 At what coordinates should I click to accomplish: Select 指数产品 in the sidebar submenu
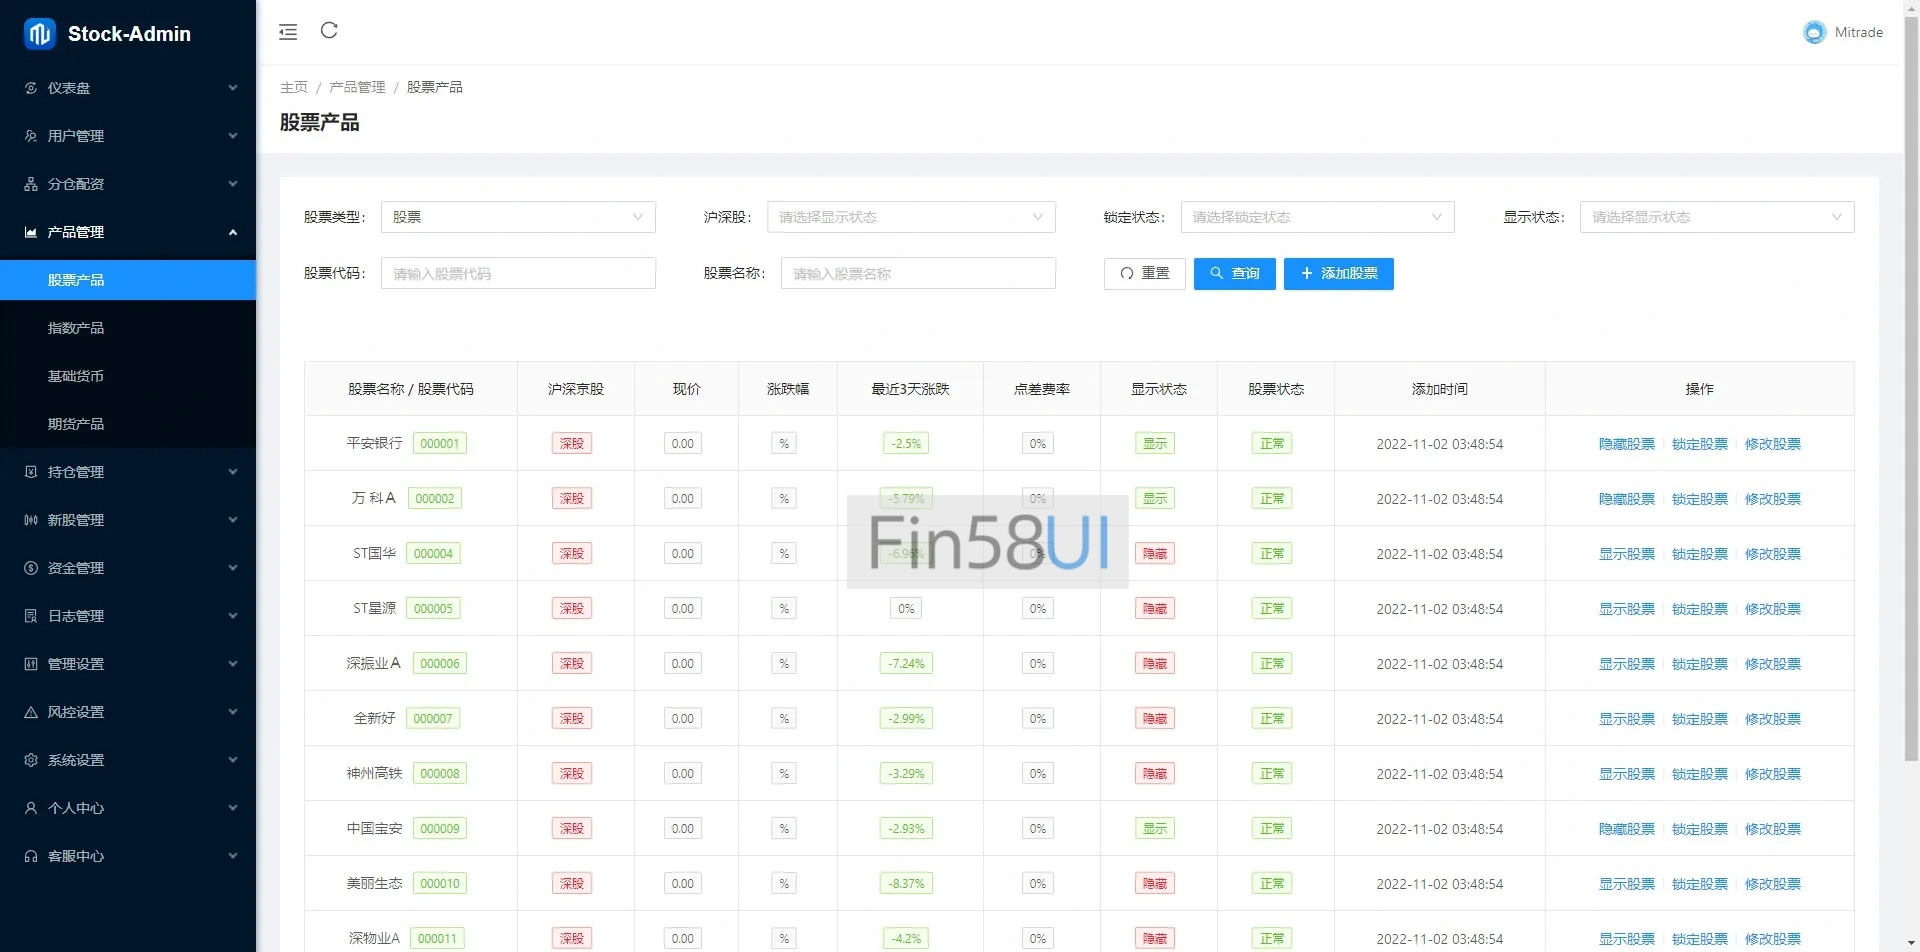tap(76, 328)
